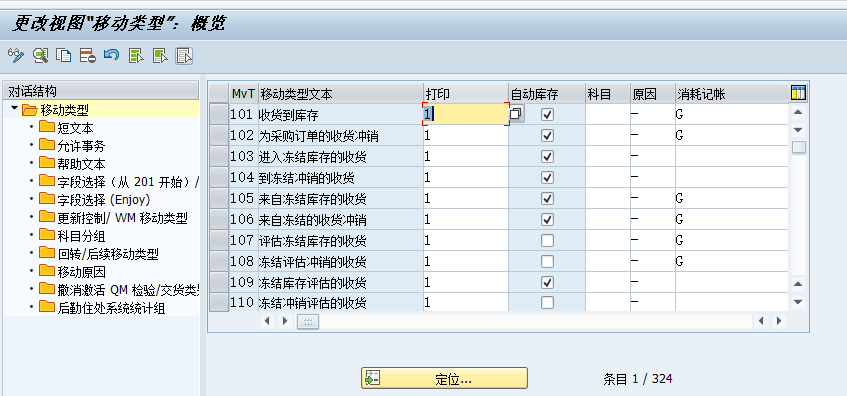Screen dimensions: 847x396
Task: Click the folder icon for 后勤住处系统统计组
Action: click(x=48, y=308)
